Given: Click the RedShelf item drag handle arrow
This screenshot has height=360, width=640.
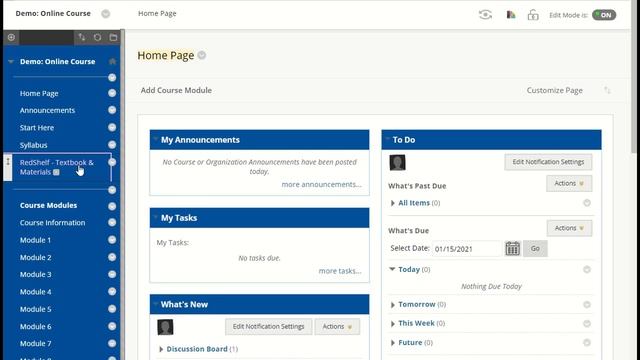Looking at the screenshot, I should (8, 162).
